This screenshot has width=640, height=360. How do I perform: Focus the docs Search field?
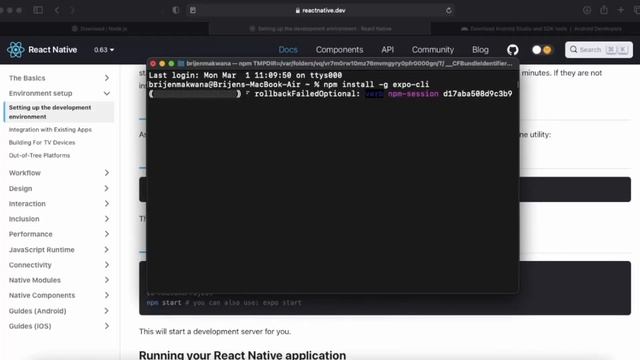click(x=599, y=50)
